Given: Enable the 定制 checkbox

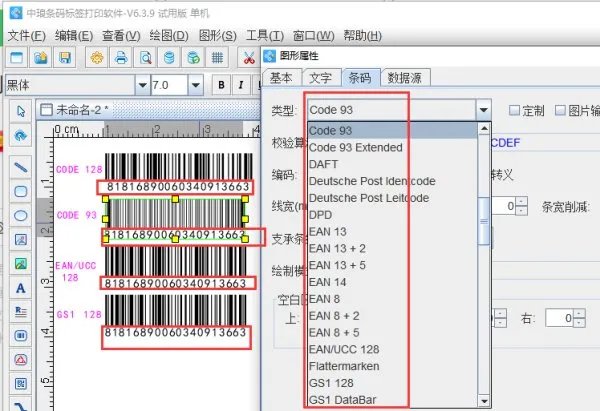Looking at the screenshot, I should [515, 110].
